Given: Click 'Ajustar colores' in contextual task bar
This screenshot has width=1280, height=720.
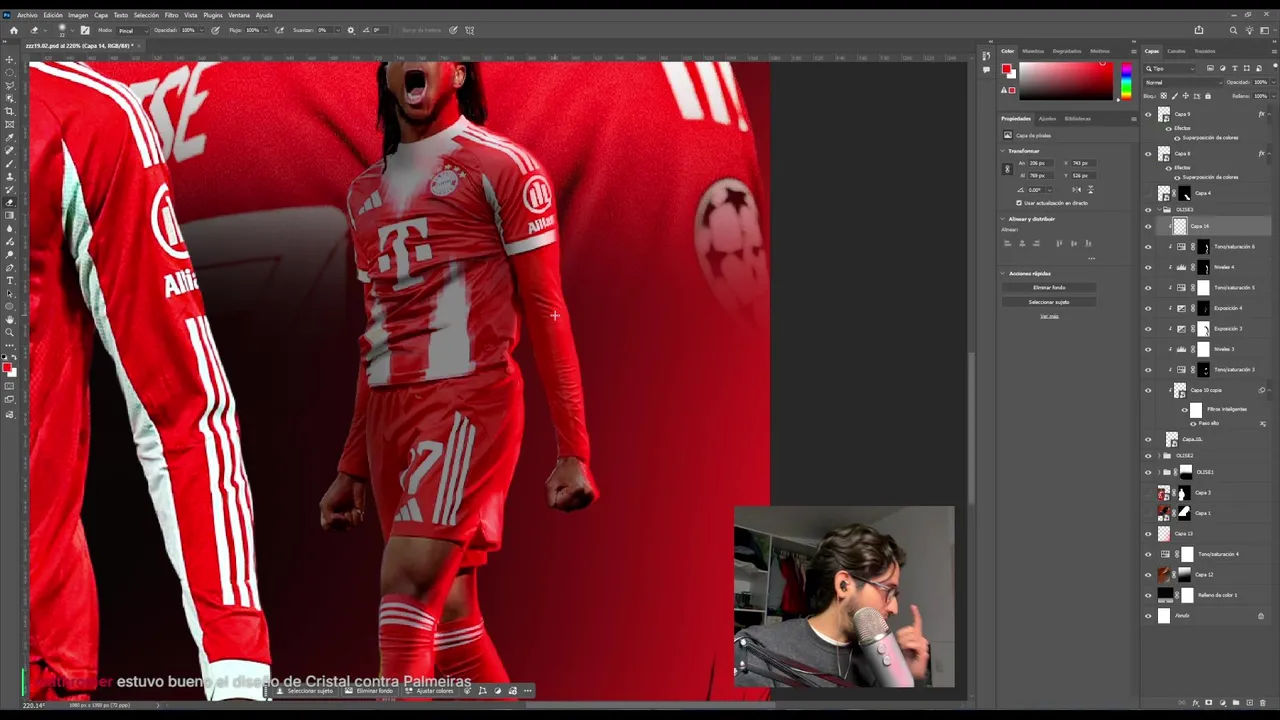Looking at the screenshot, I should pos(430,691).
